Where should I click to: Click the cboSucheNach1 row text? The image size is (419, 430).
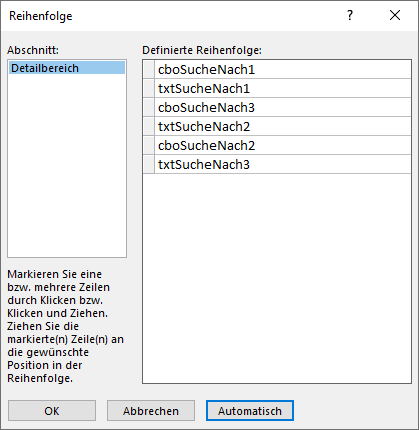point(206,70)
